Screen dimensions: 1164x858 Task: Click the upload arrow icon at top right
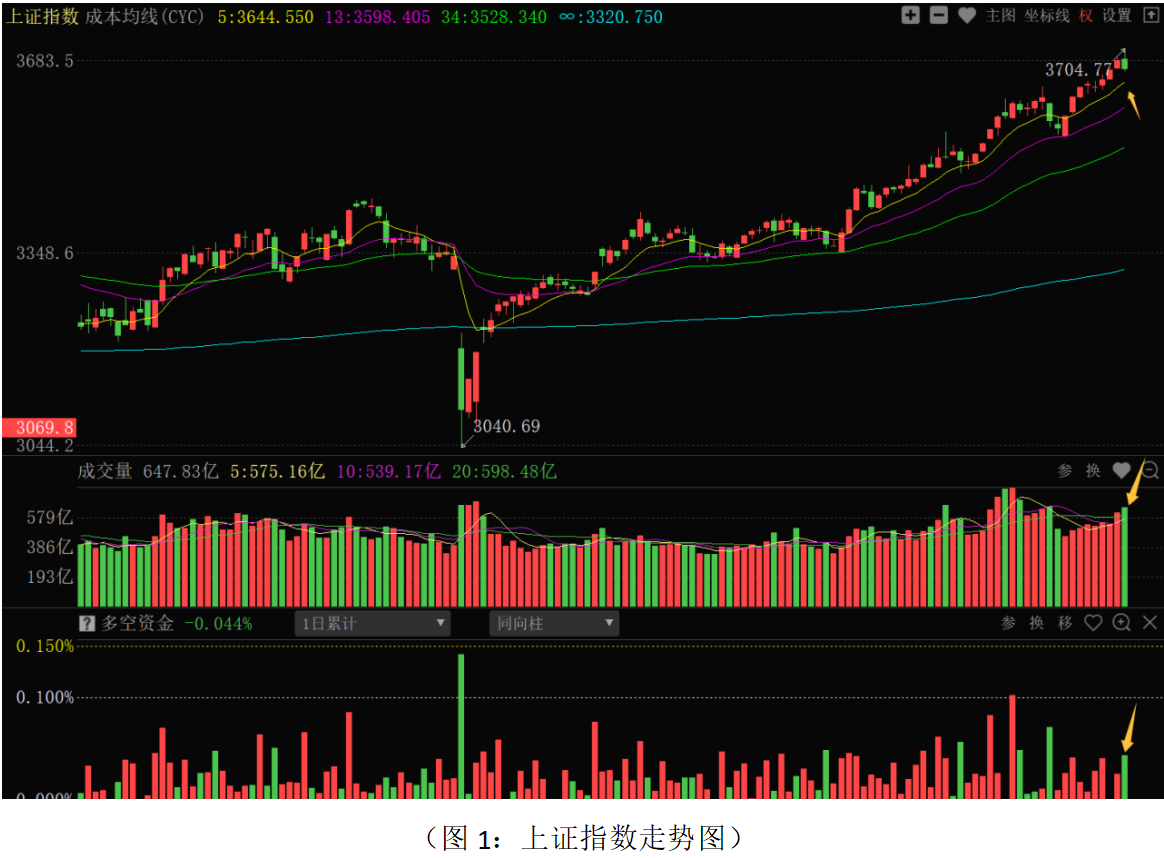(1151, 15)
